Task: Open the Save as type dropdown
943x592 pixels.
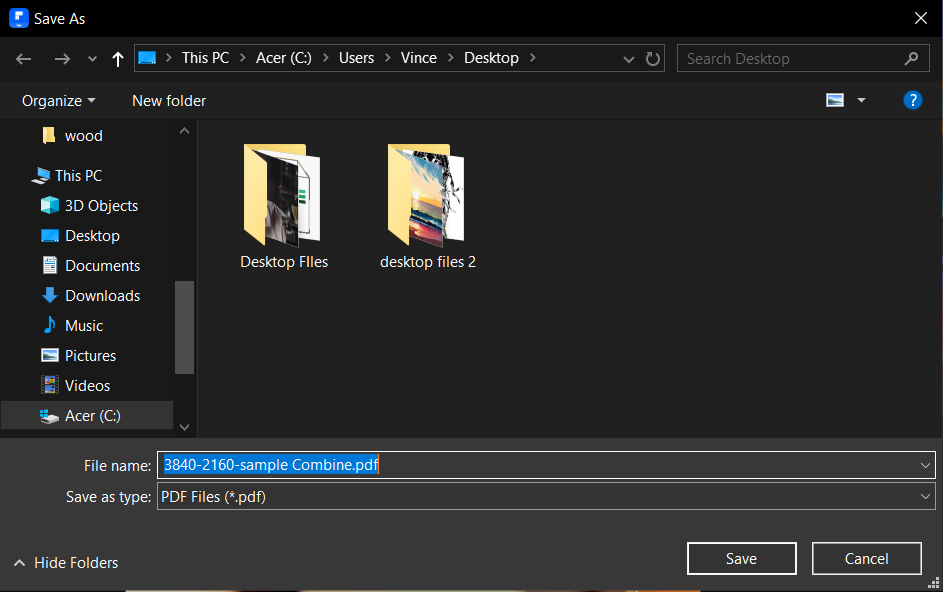Action: tap(925, 496)
